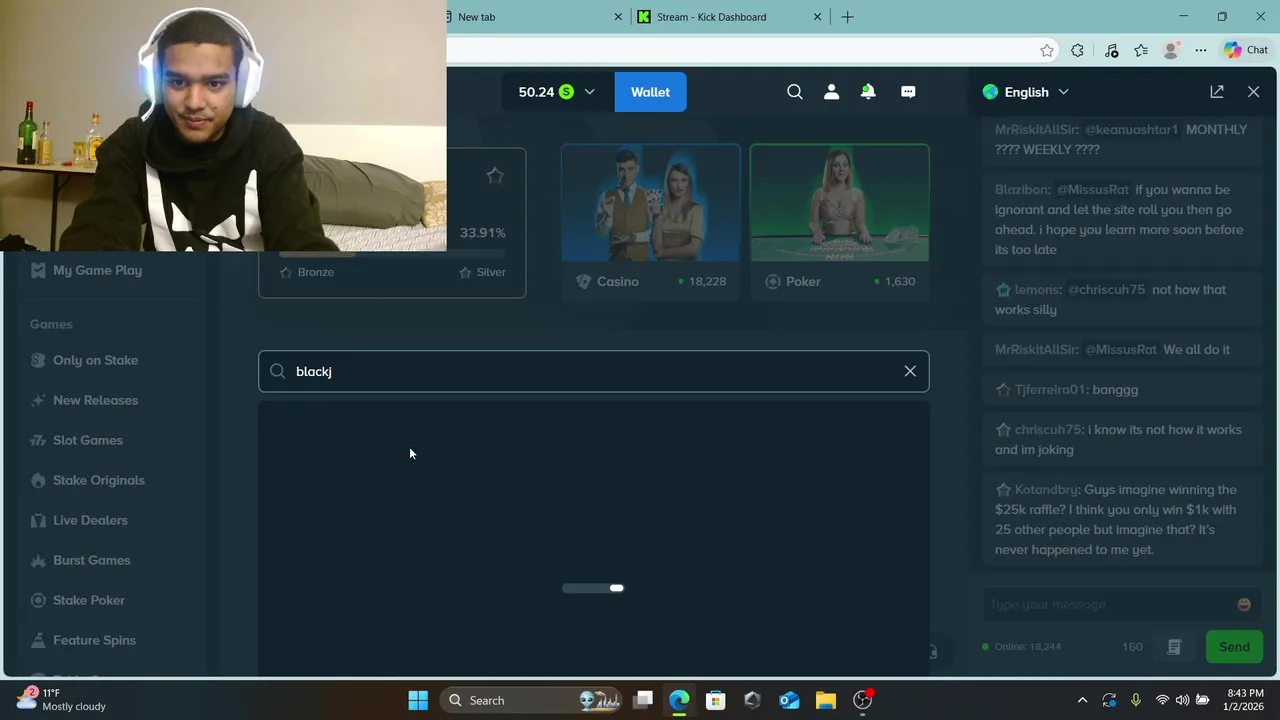Open the Wallet button

[x=650, y=92]
